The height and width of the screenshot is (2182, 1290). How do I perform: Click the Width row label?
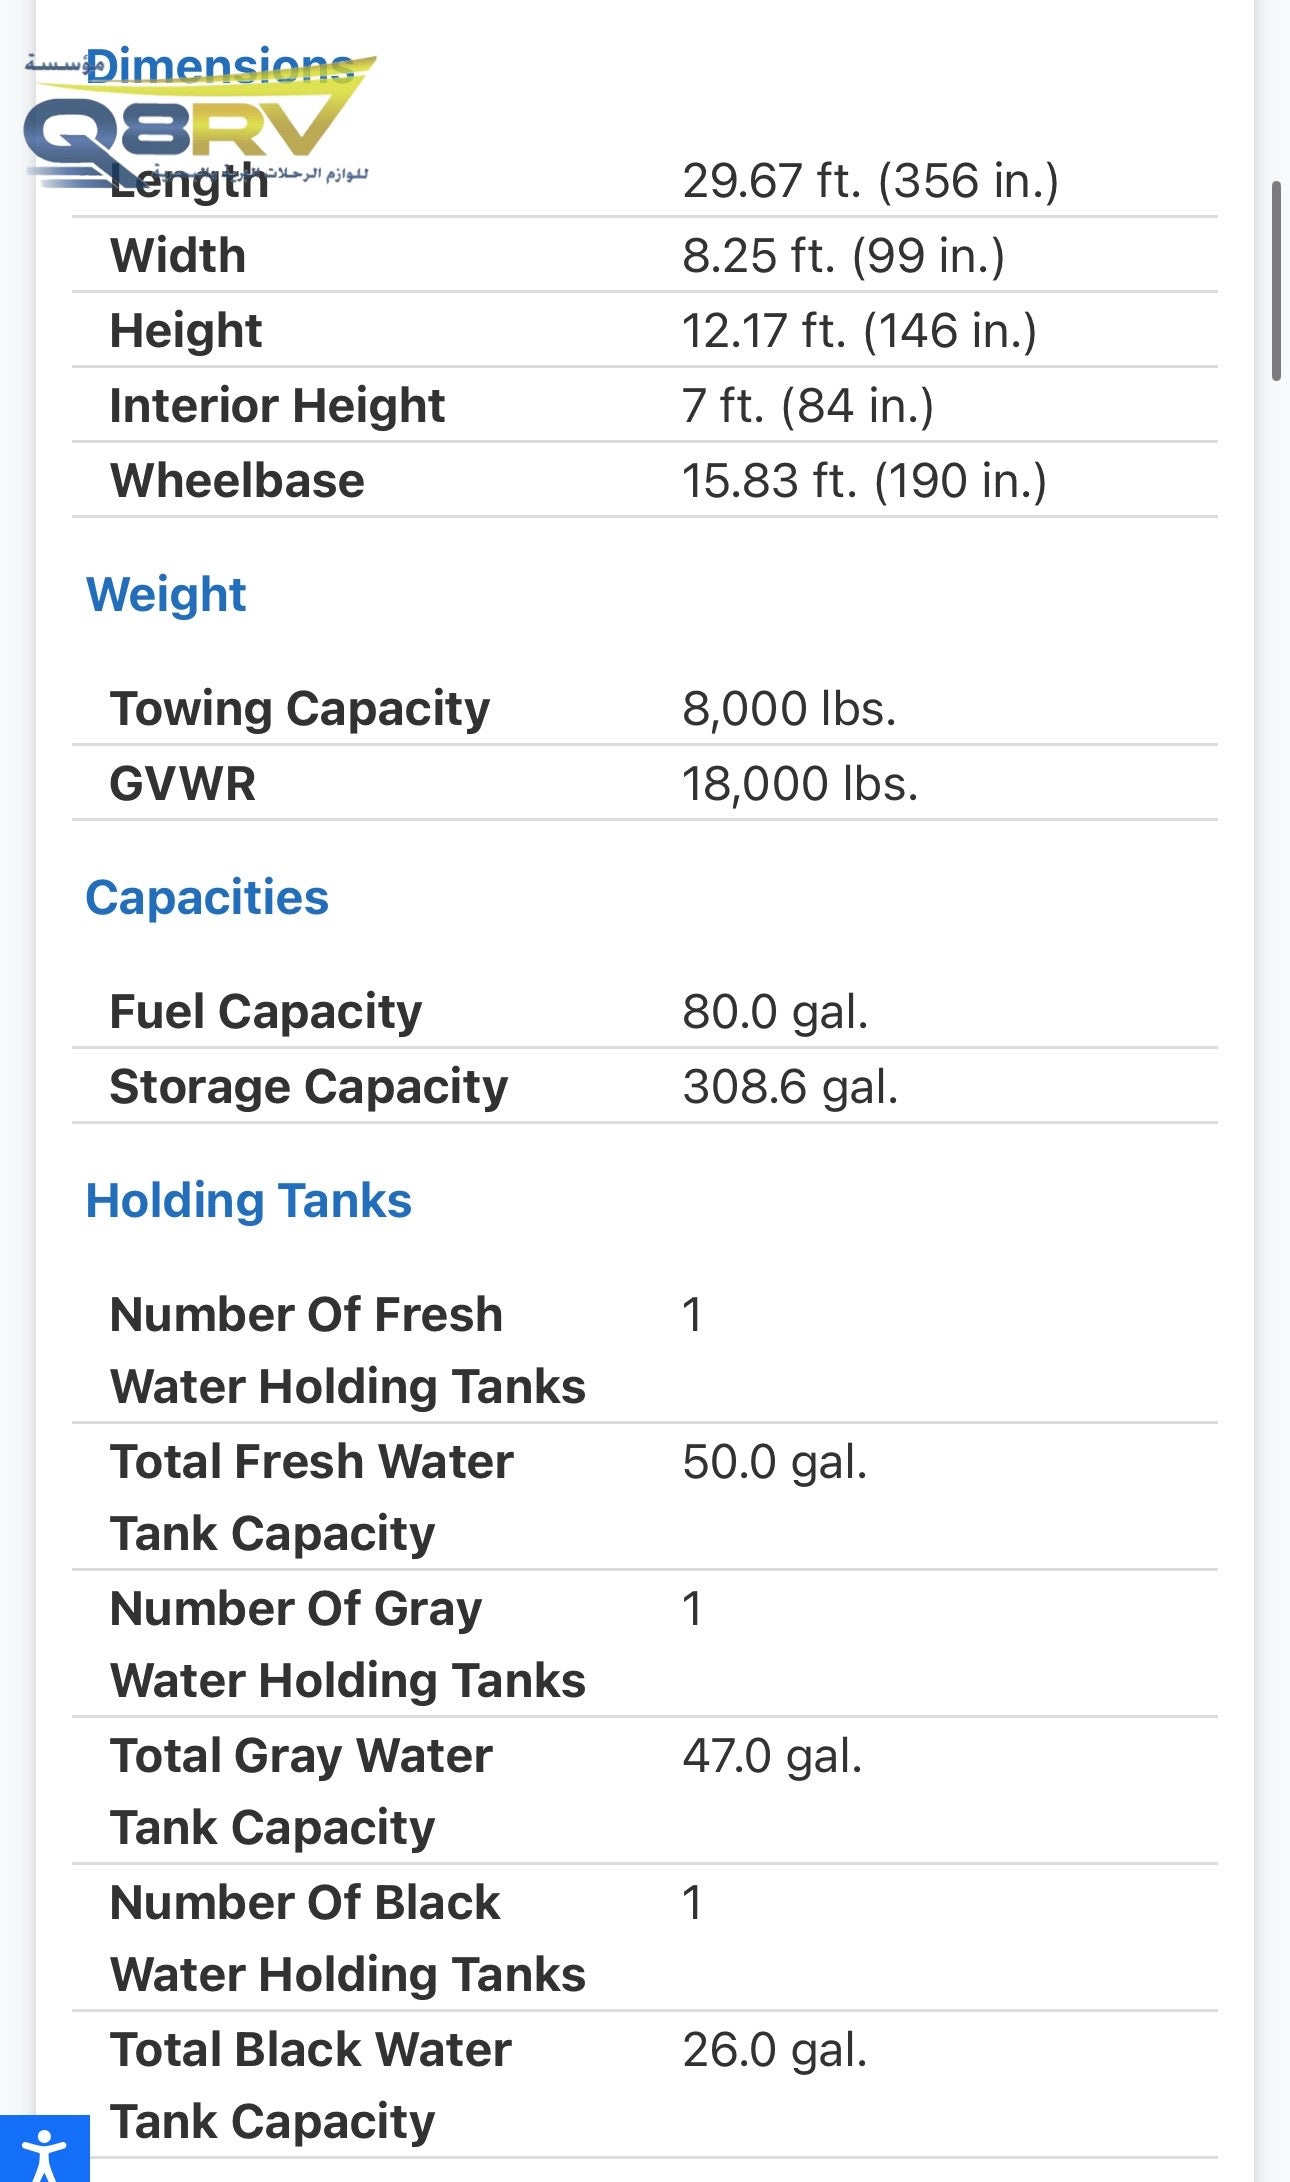[x=178, y=256]
